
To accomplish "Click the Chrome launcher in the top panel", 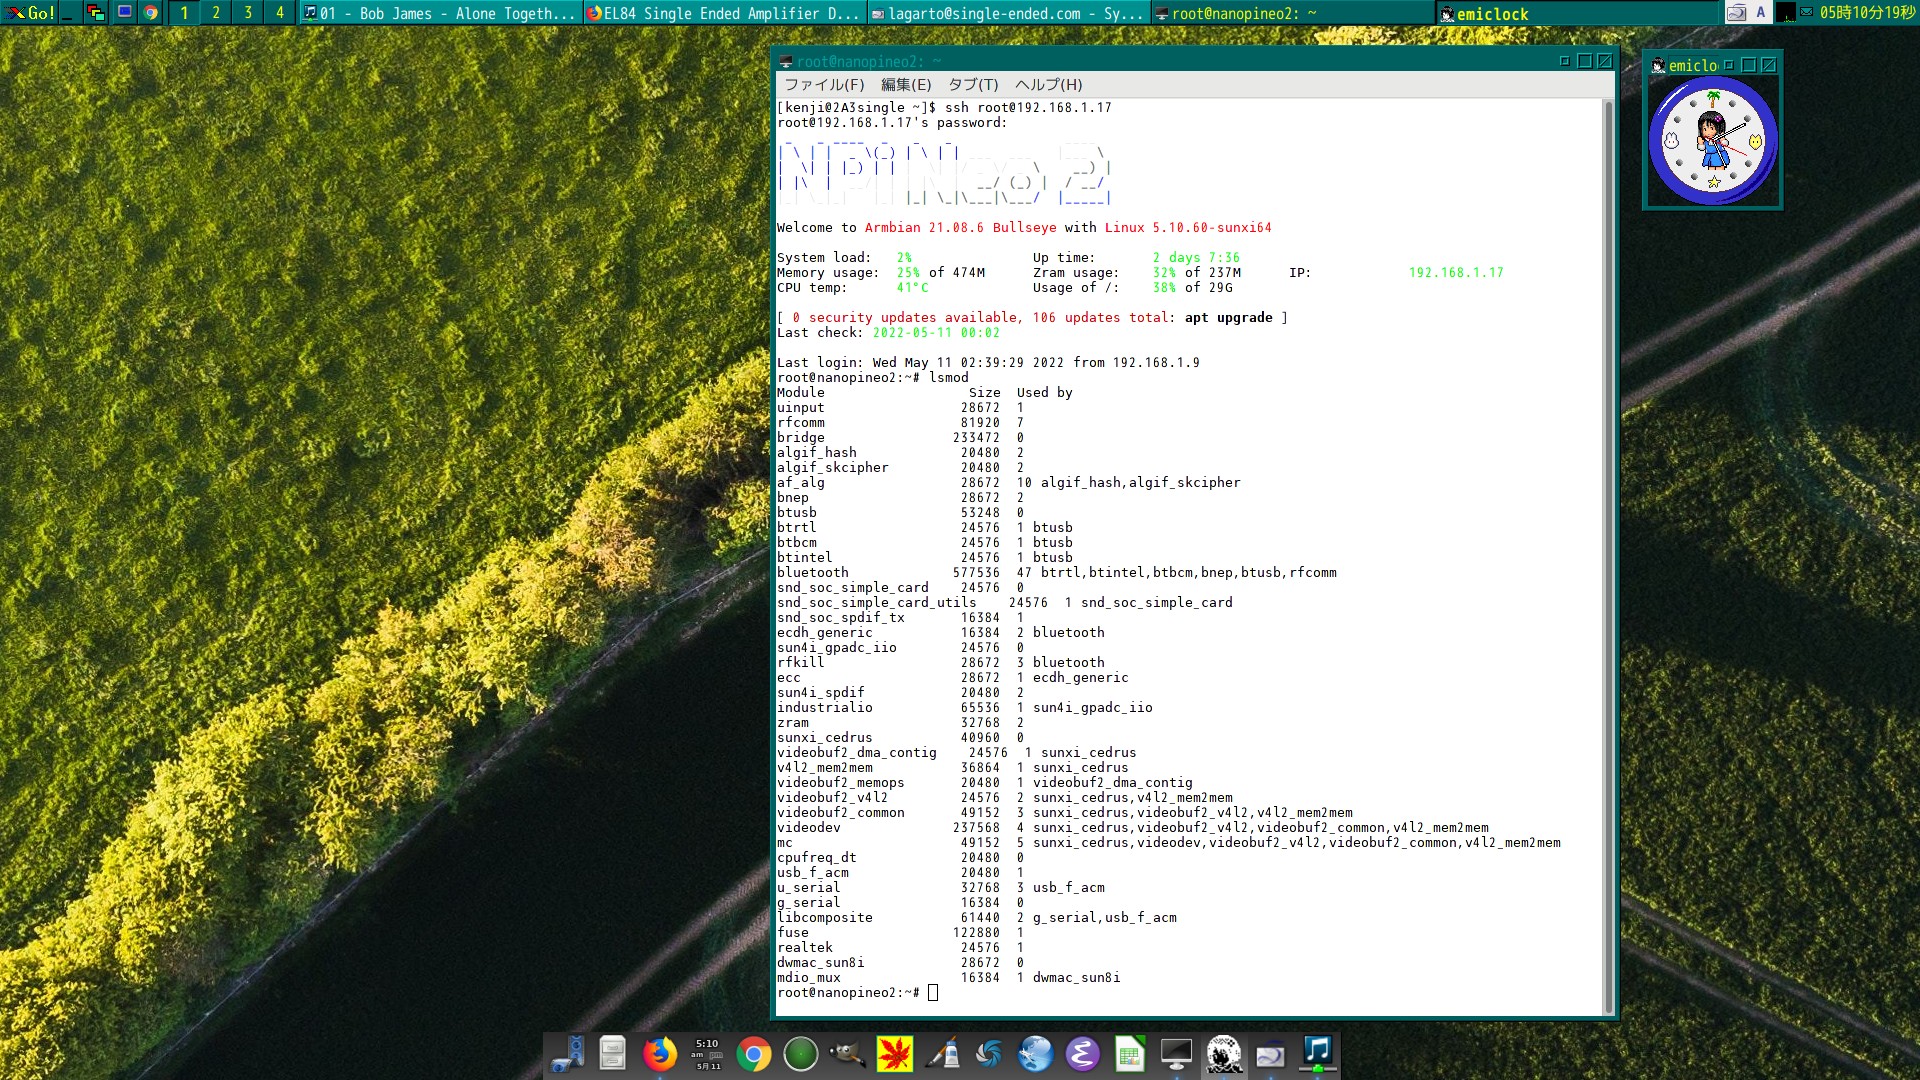I will coord(151,13).
